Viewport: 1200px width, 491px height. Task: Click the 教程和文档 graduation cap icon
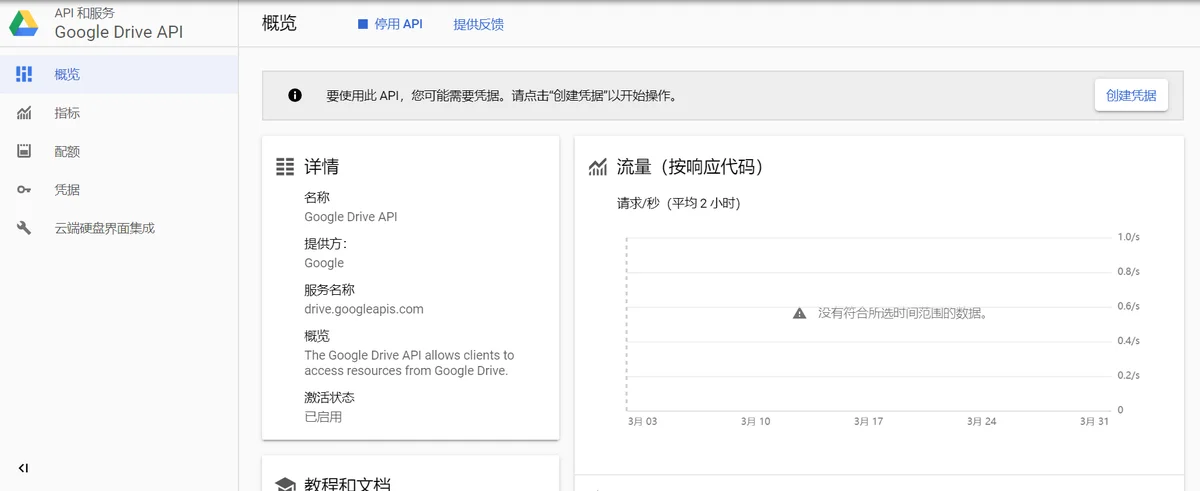285,484
